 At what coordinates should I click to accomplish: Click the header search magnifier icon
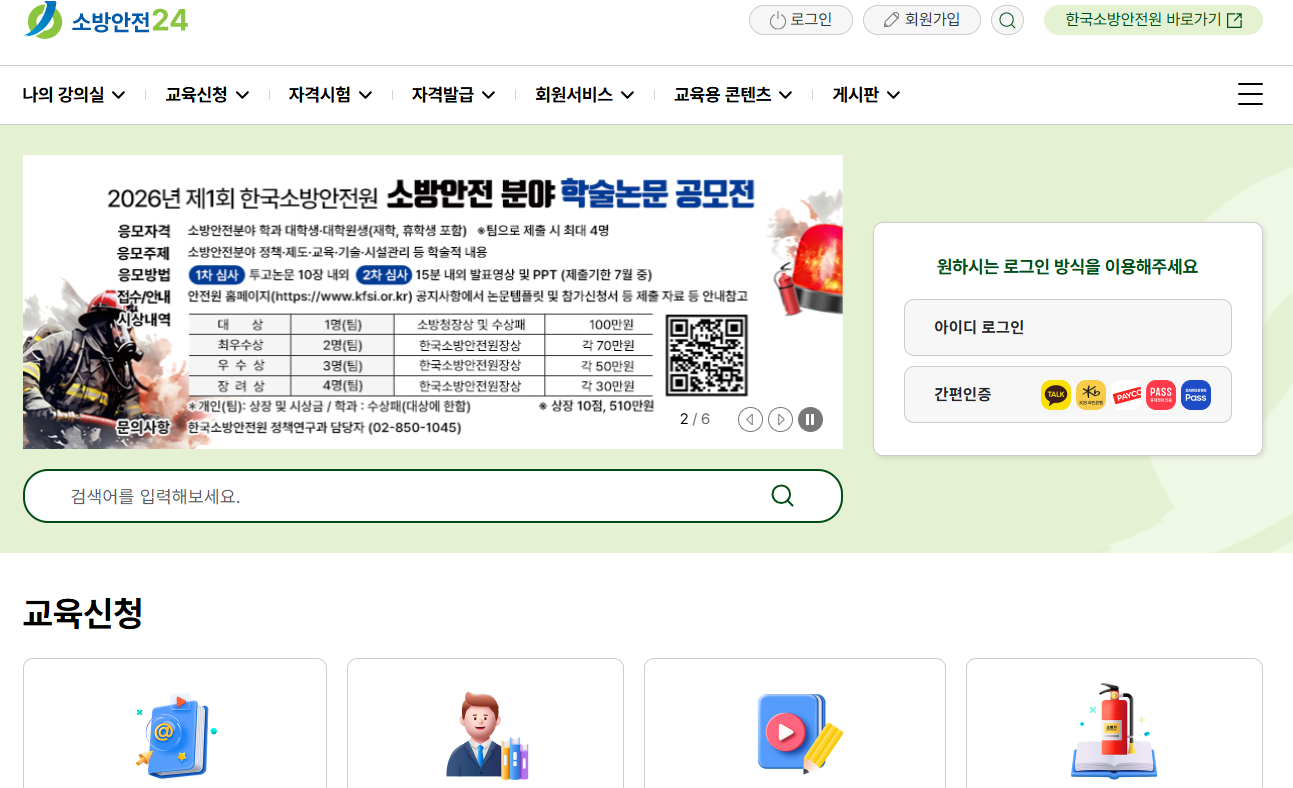(1007, 20)
